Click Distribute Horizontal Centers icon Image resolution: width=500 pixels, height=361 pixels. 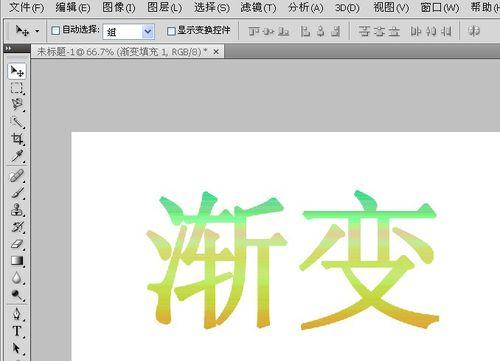pos(431,31)
